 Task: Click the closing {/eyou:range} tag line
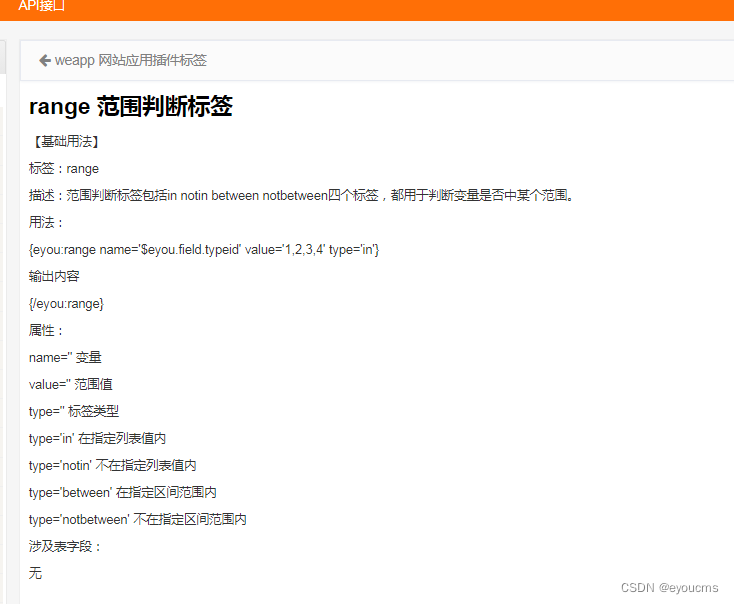(66, 304)
